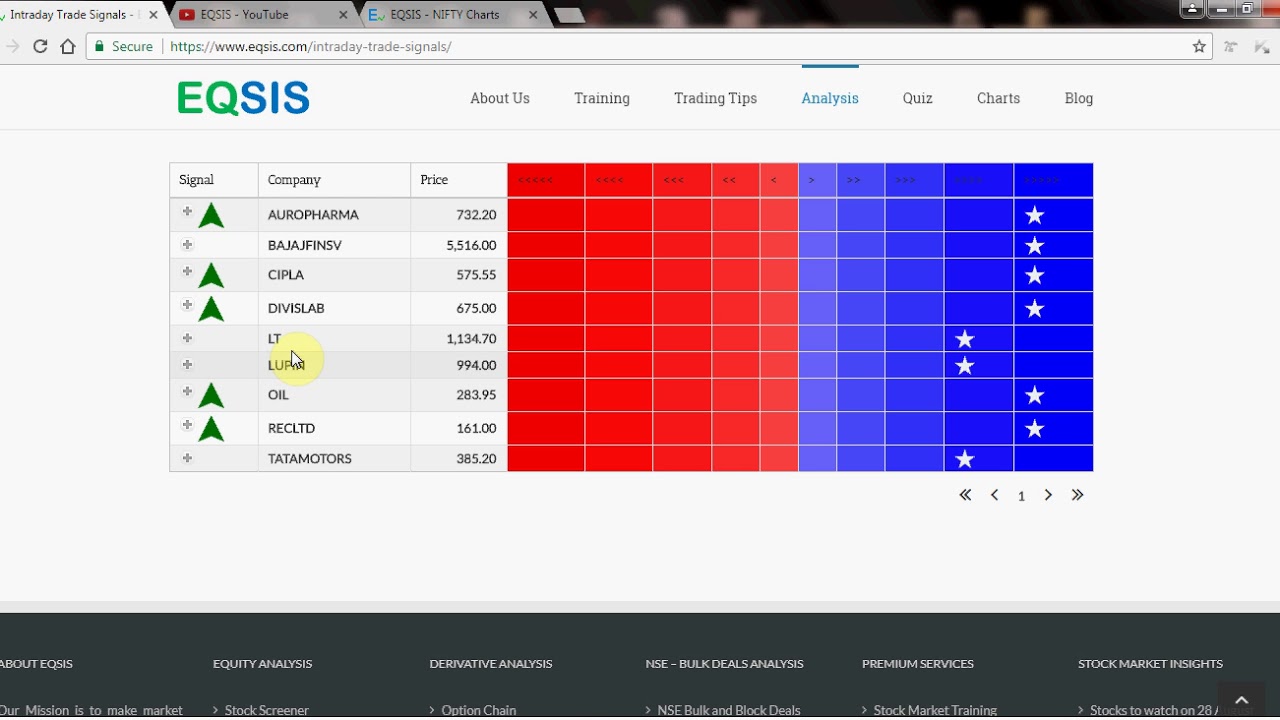Expand the RECLTD row plus icon
1280x720 pixels.
(187, 425)
